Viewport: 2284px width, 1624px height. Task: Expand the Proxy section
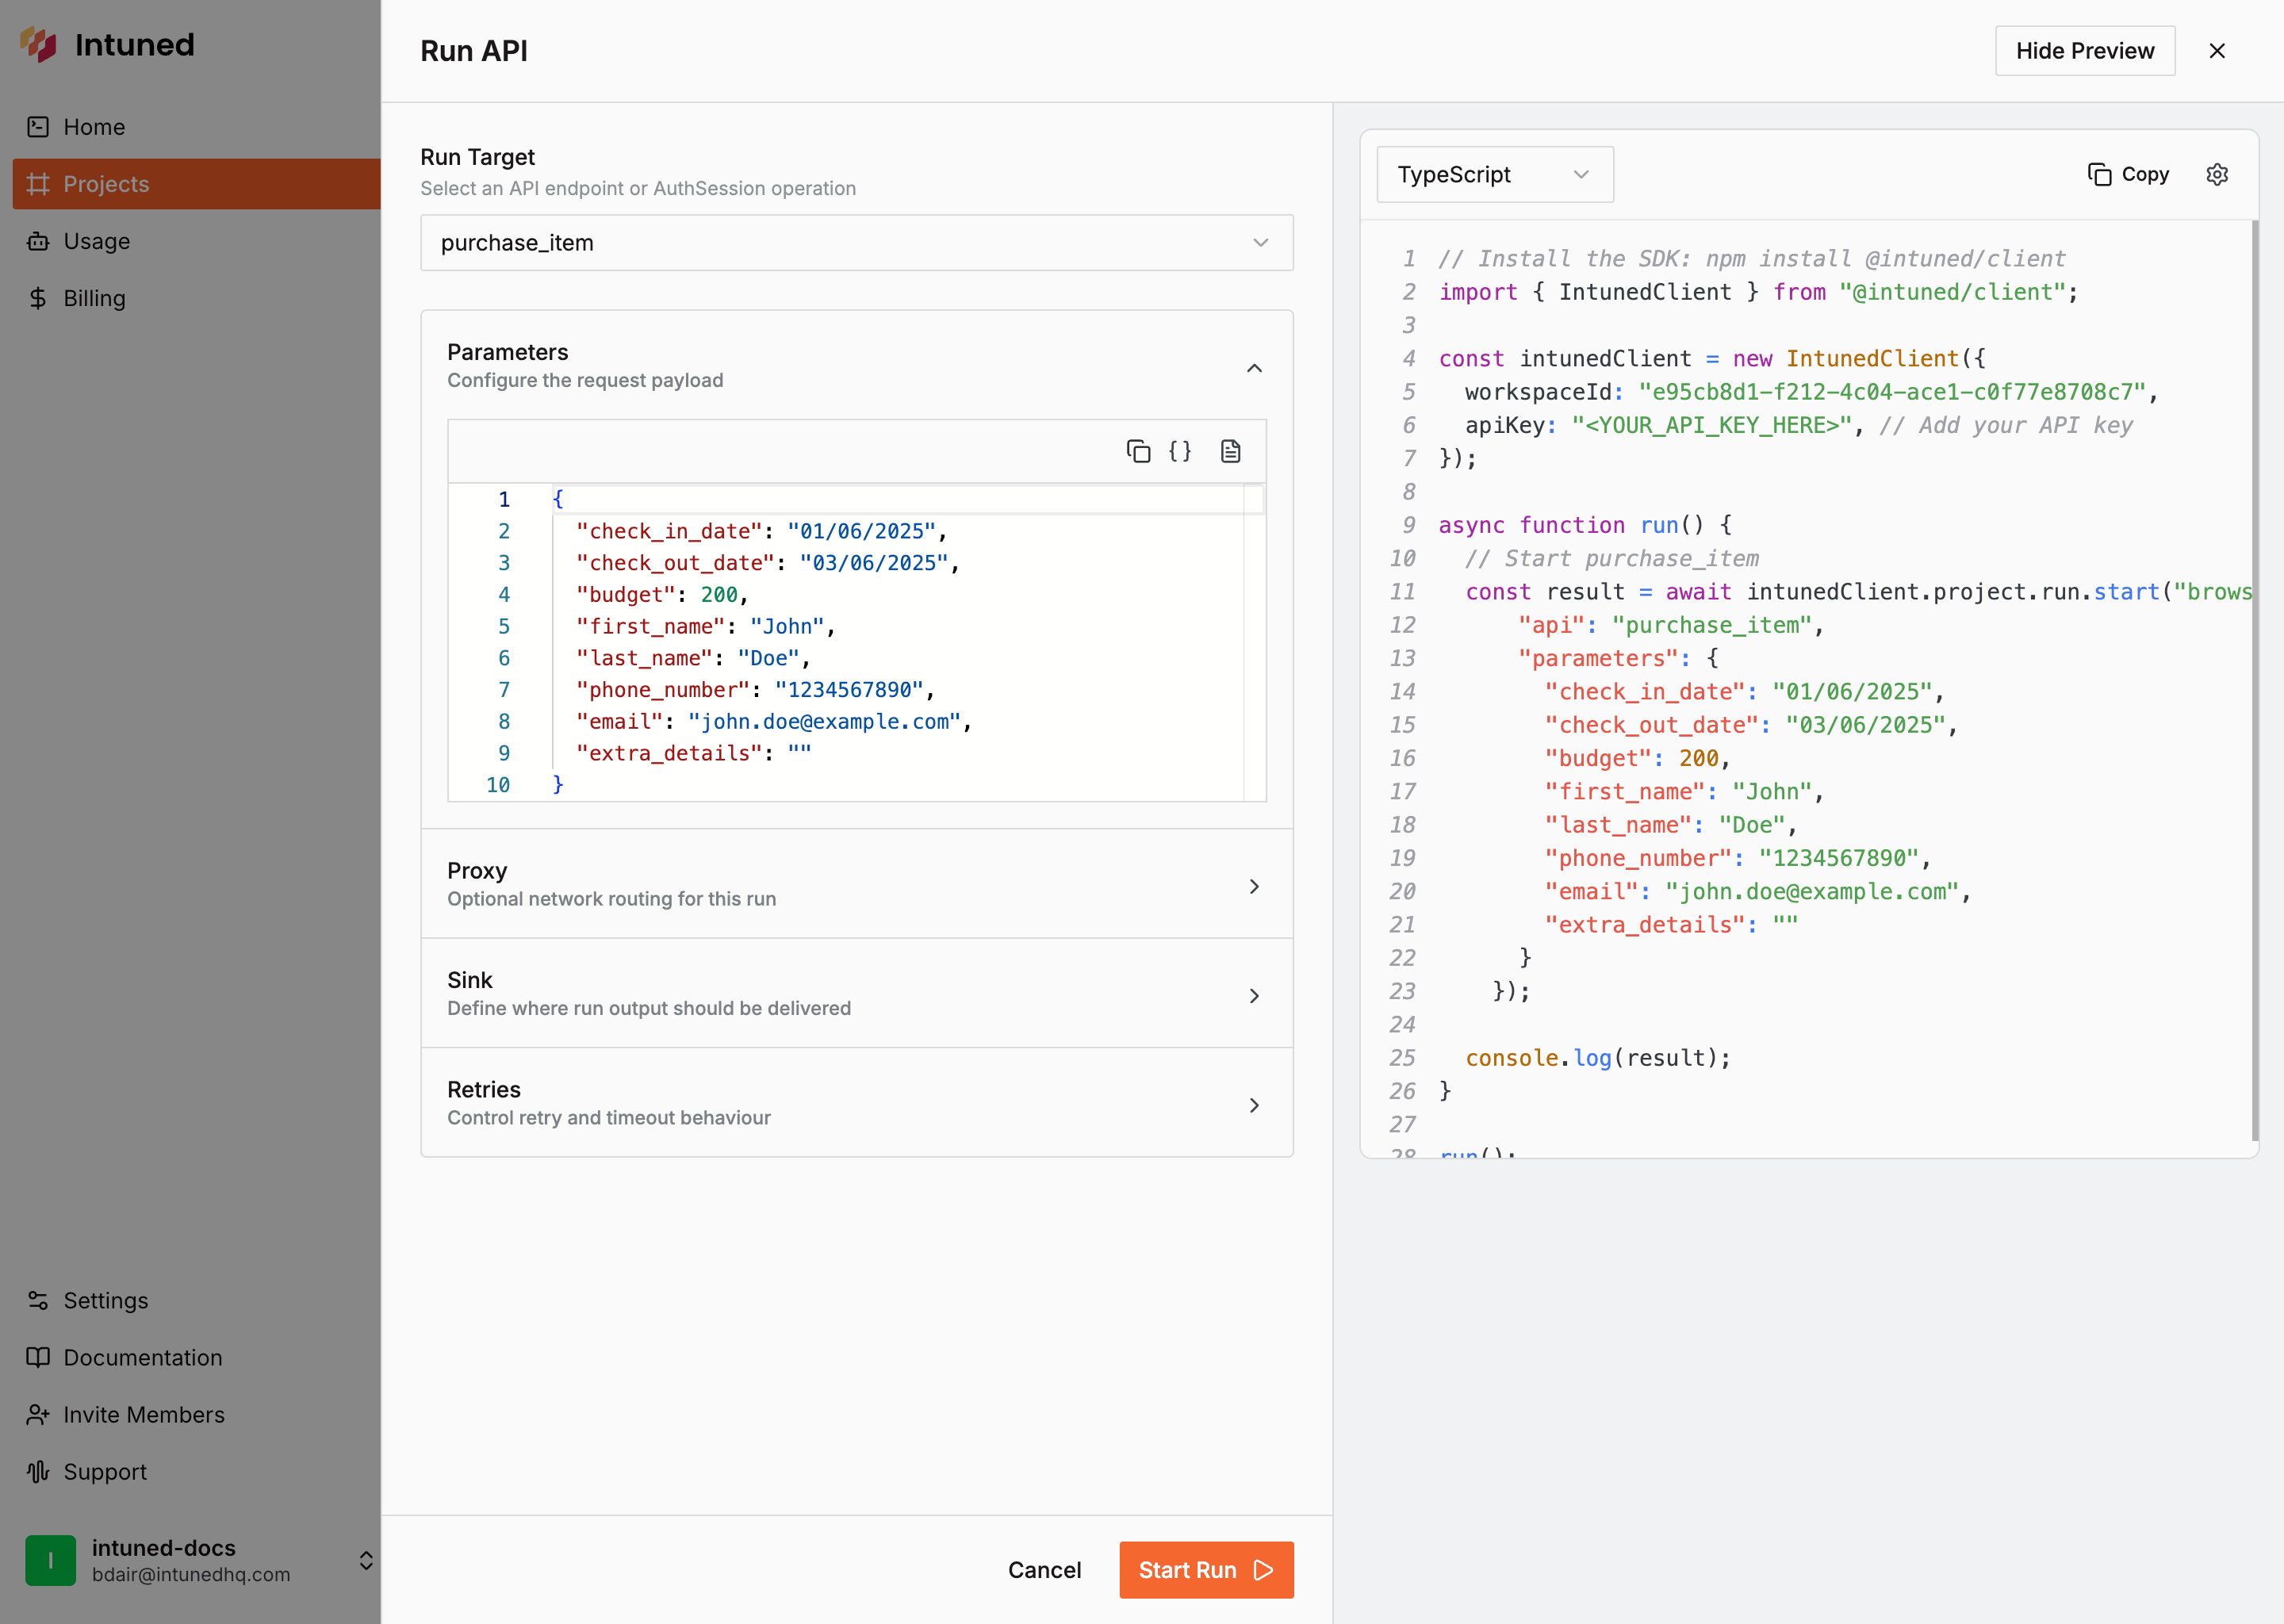857,884
